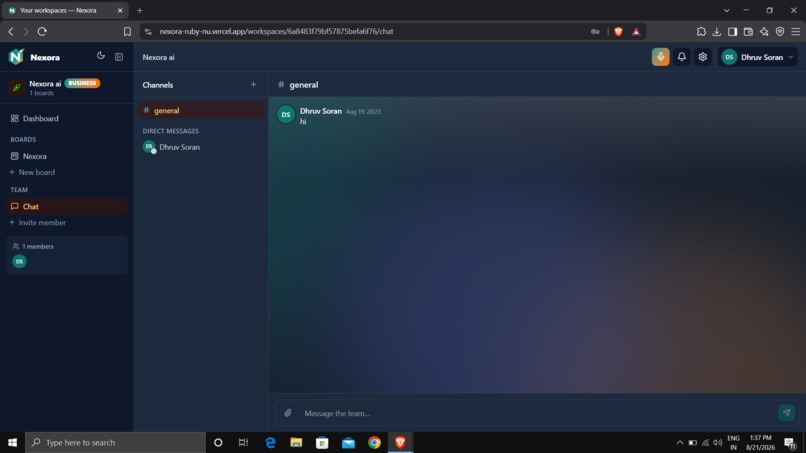Viewport: 806px width, 453px height.
Task: Open the browser hamburger menu
Action: coord(796,31)
